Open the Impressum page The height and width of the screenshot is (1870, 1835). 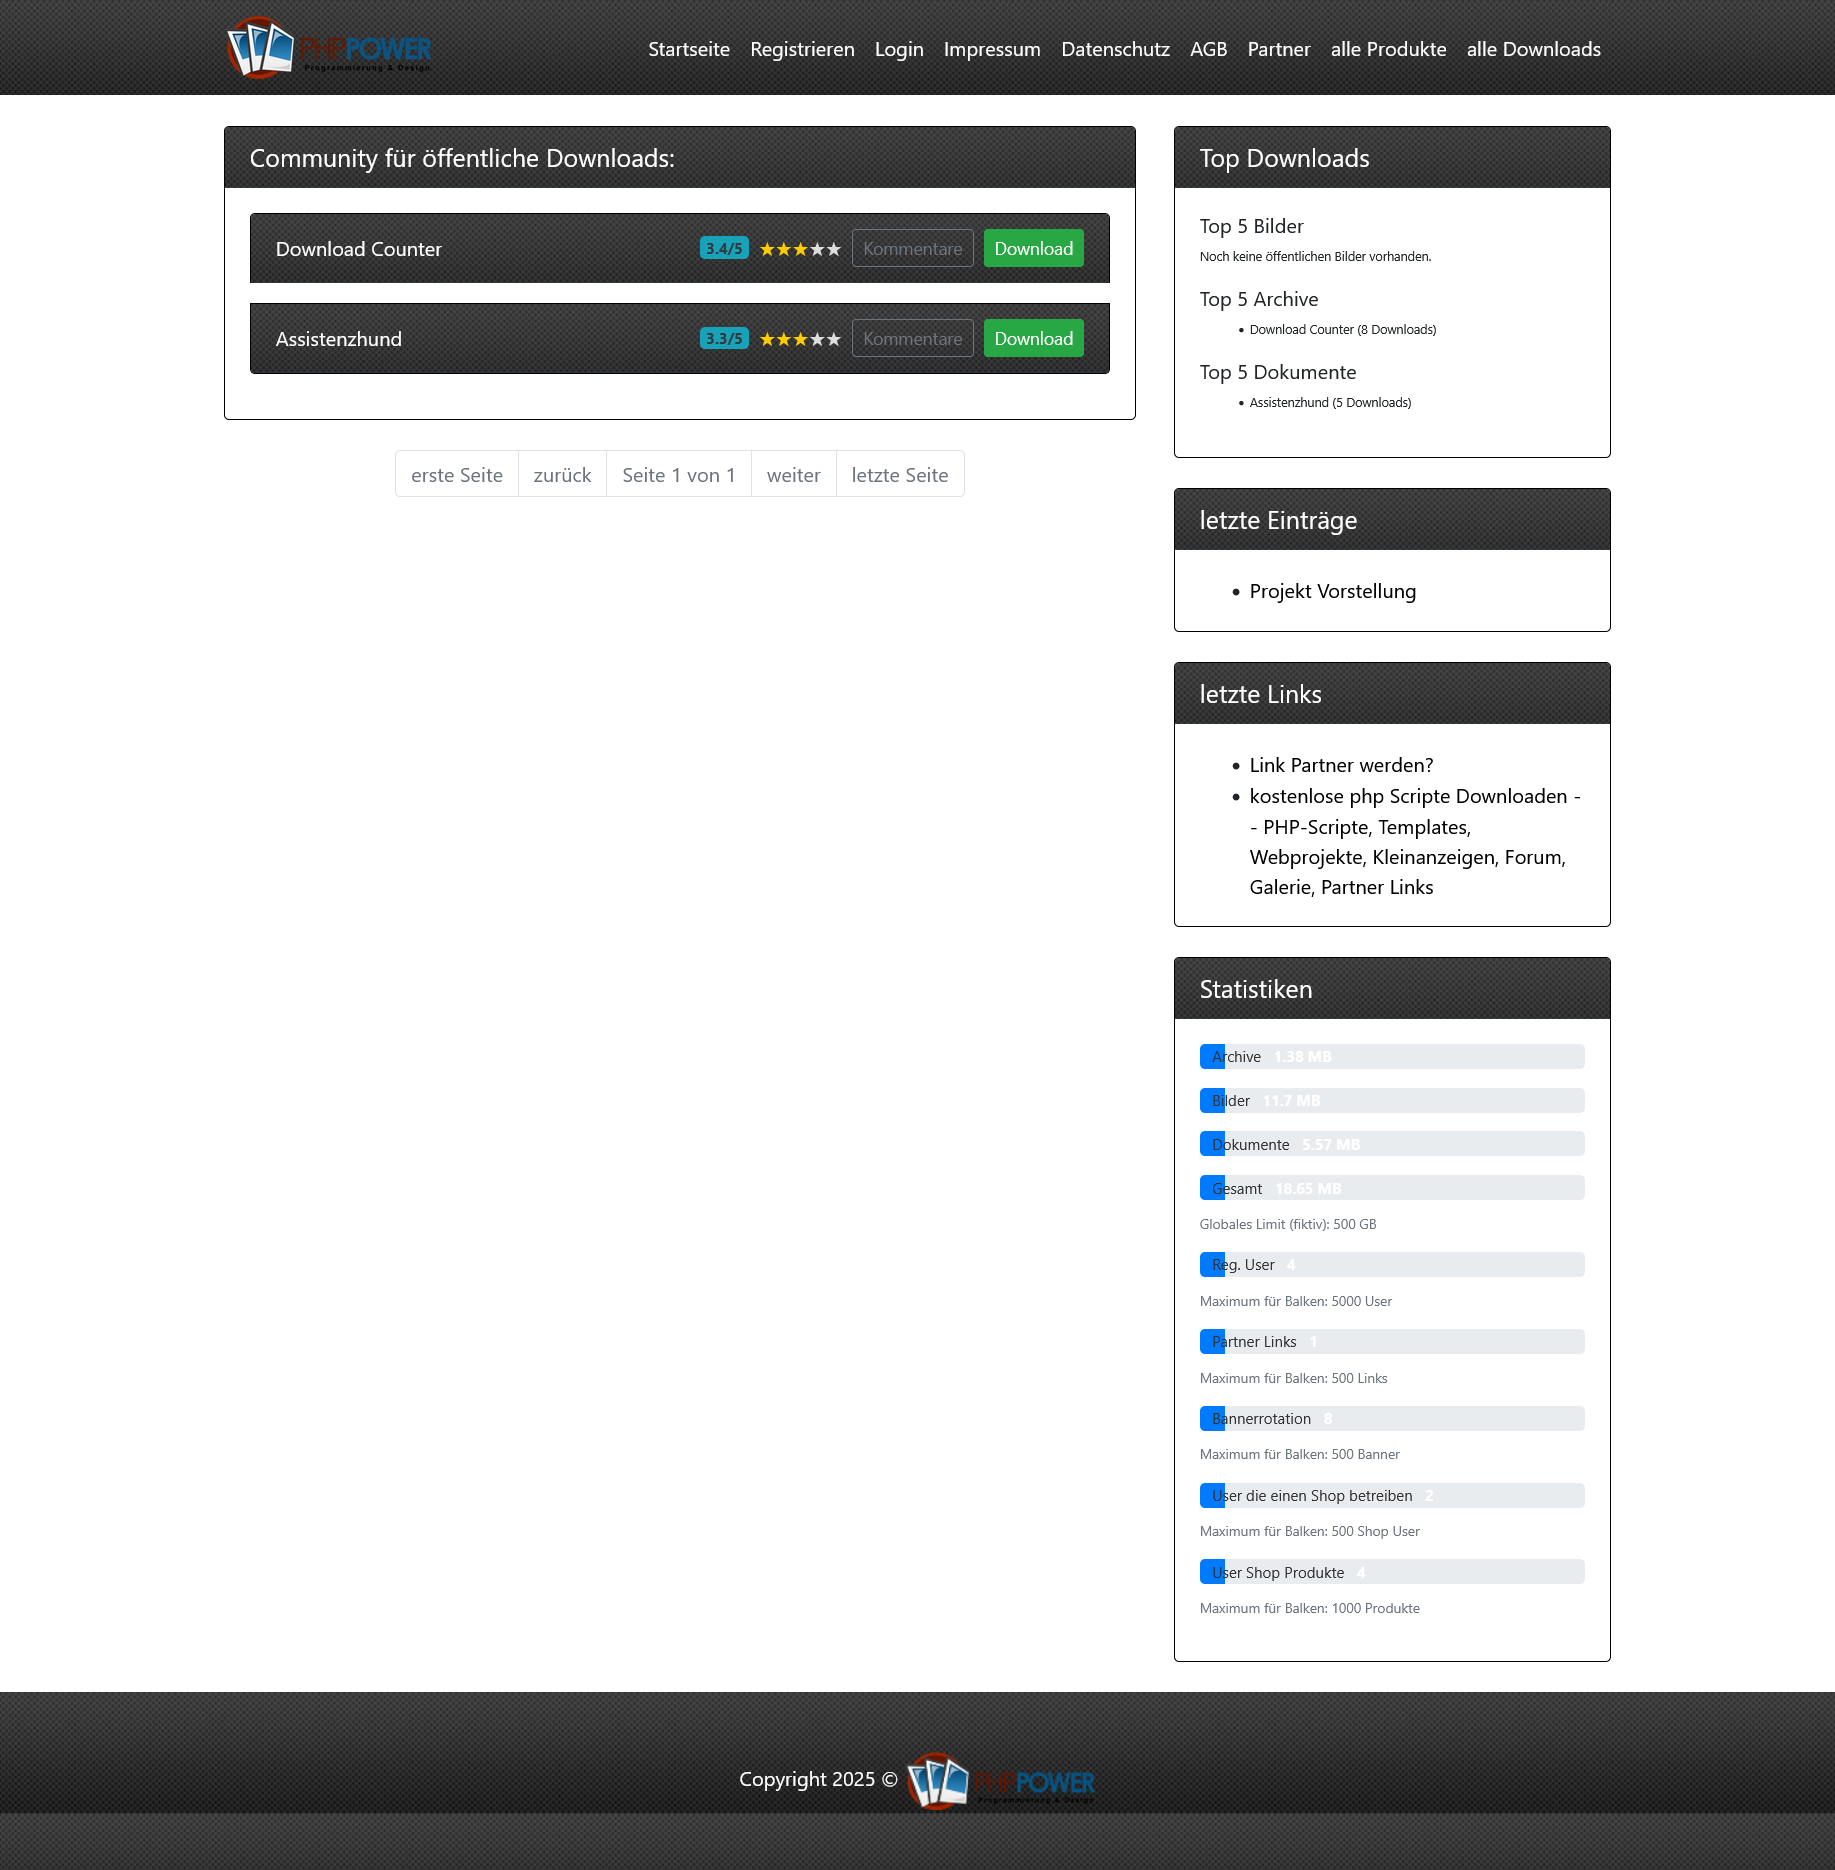(991, 49)
